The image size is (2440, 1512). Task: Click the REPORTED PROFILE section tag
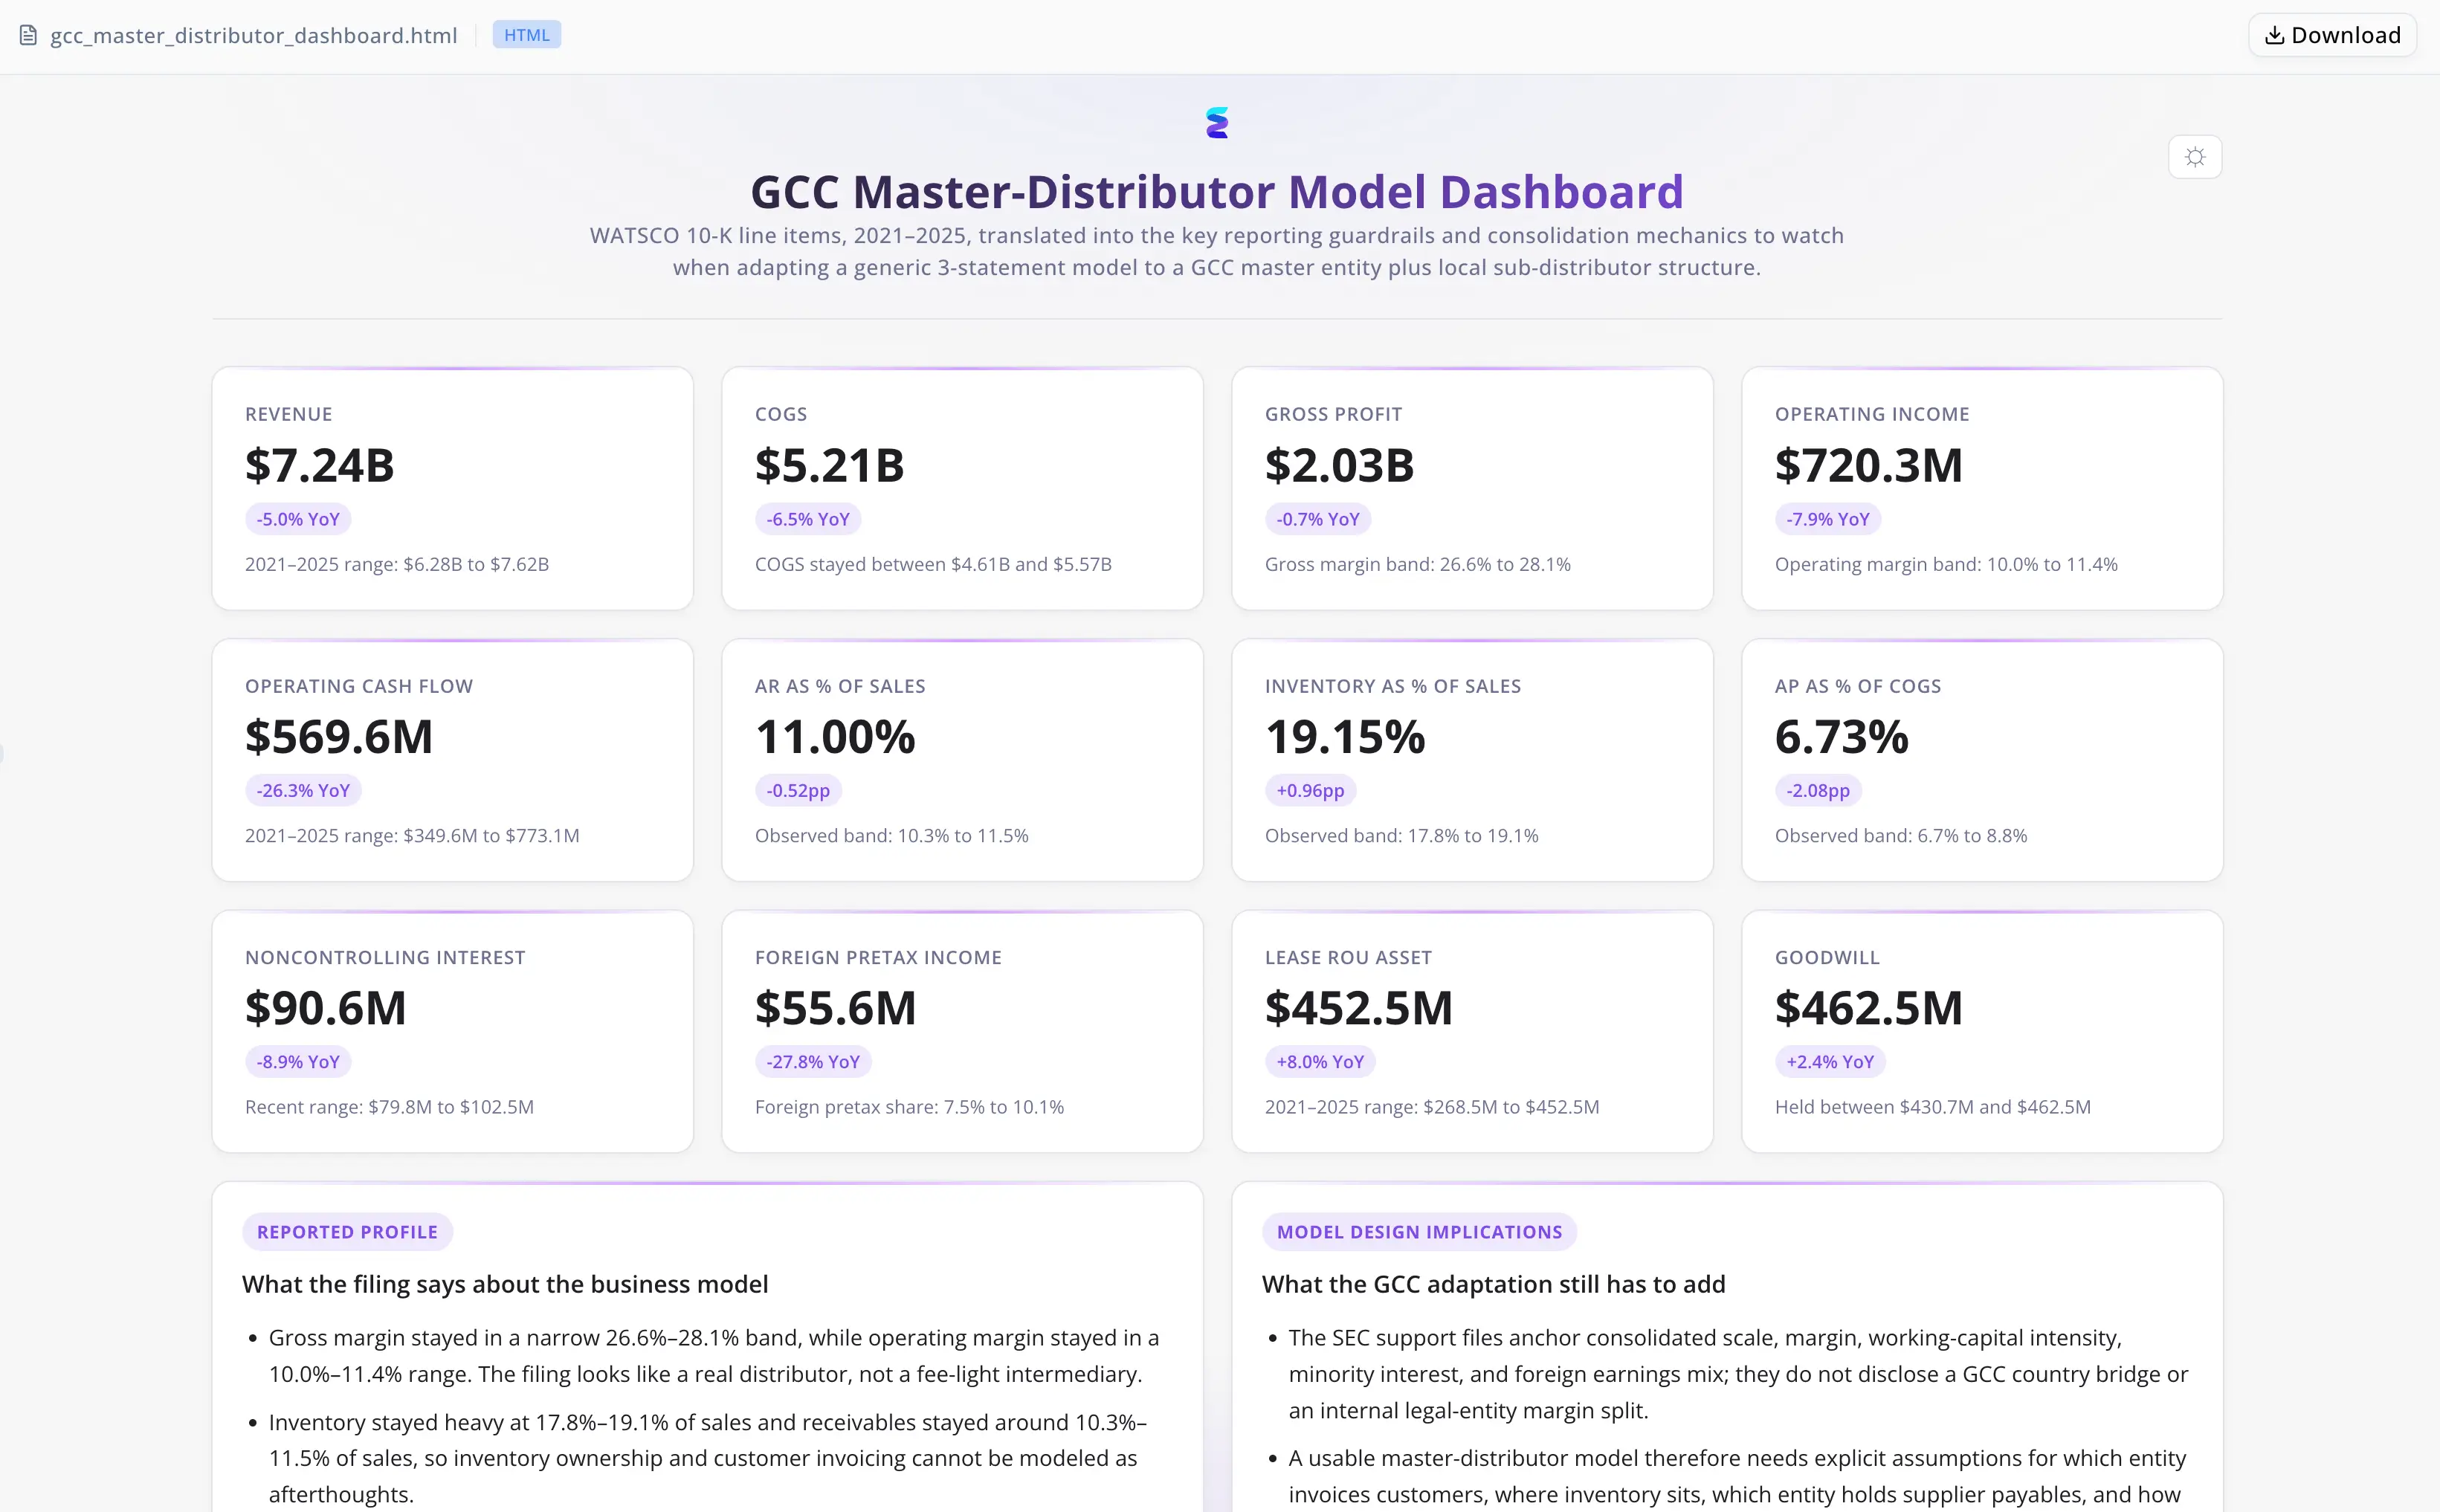347,1232
